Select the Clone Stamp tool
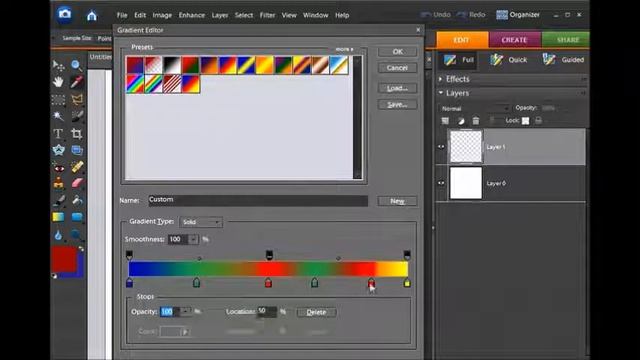This screenshot has width=640, height=360. click(58, 183)
